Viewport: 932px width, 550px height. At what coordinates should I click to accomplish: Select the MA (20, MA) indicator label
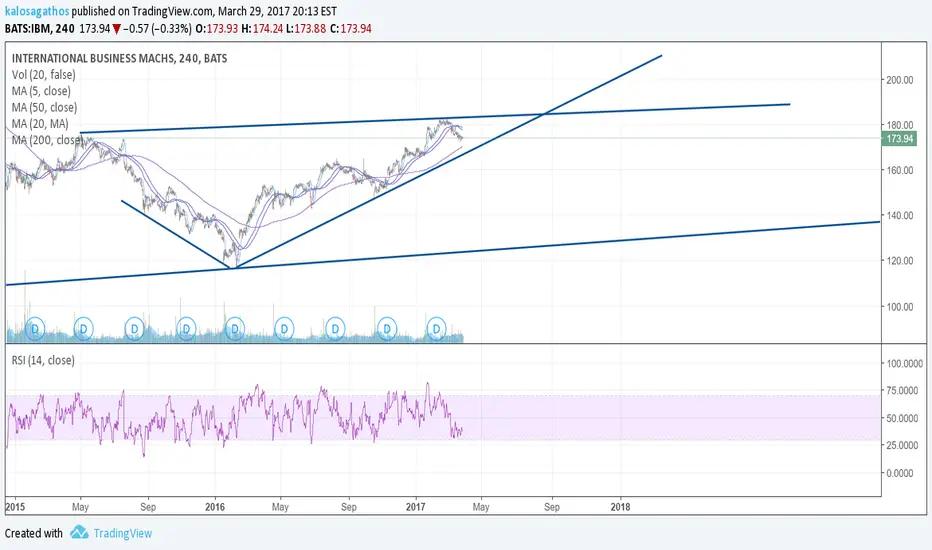tap(40, 124)
